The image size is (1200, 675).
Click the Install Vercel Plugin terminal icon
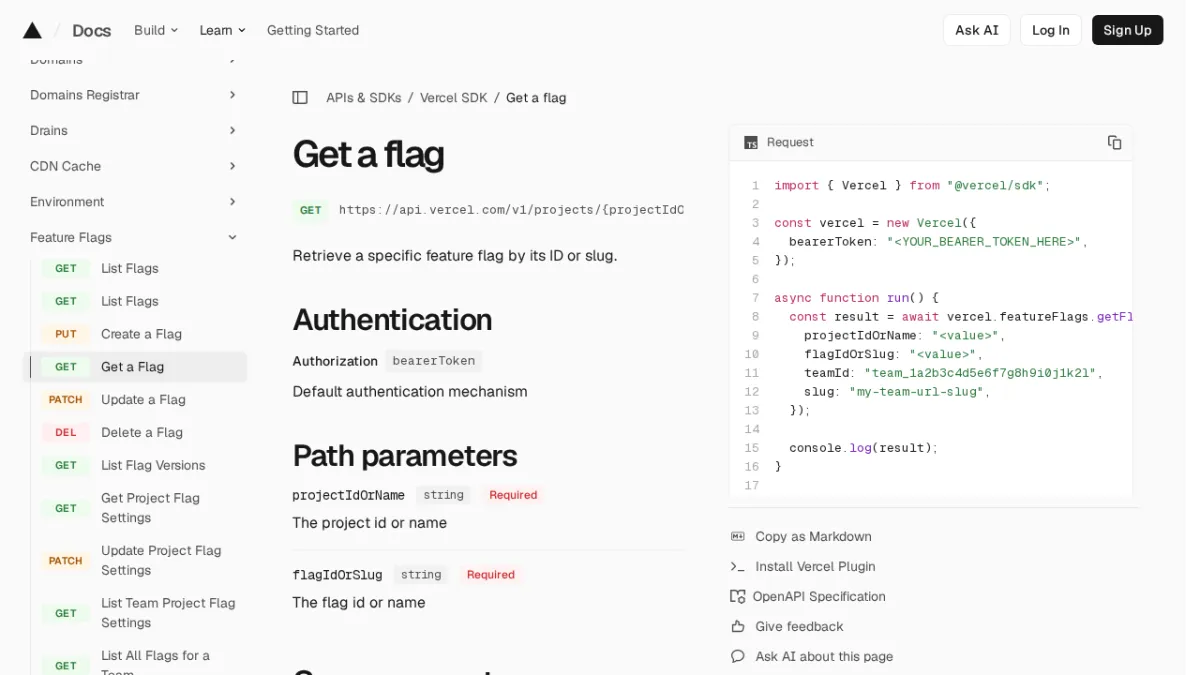click(x=738, y=566)
